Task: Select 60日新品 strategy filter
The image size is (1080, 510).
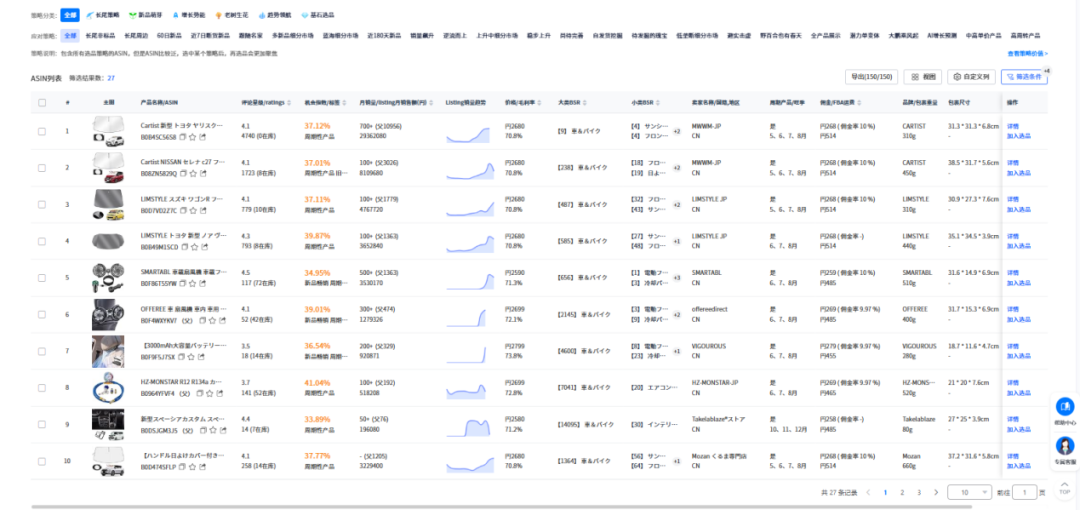Action: coord(169,35)
